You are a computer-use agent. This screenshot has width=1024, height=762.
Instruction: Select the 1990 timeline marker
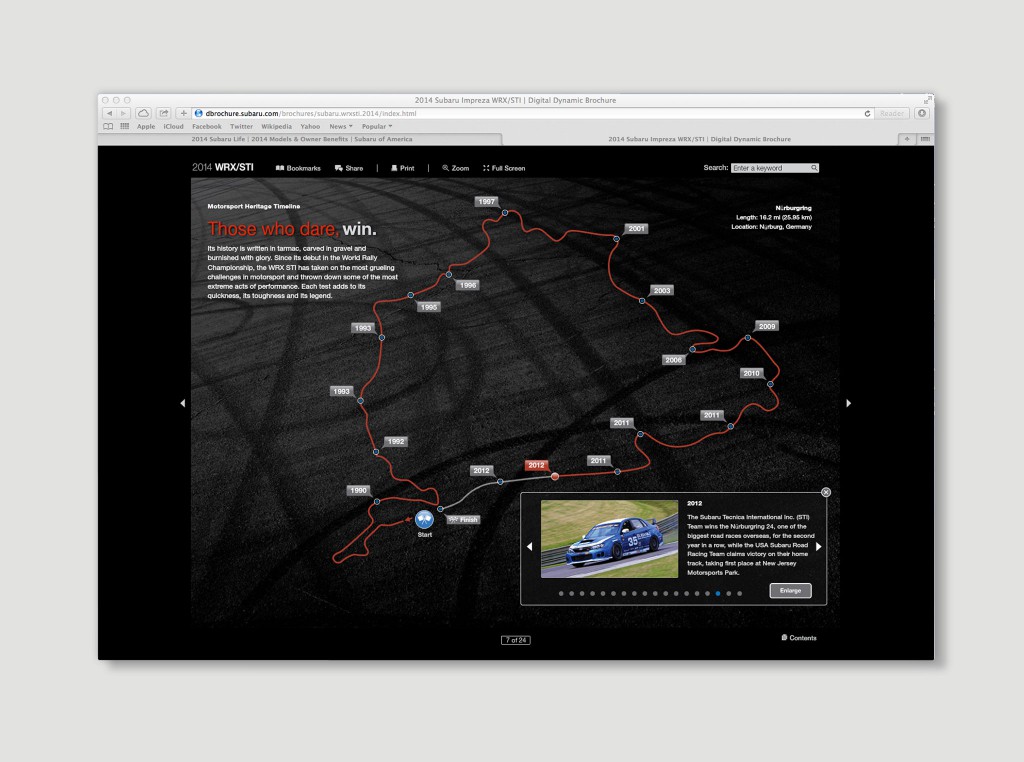click(358, 490)
